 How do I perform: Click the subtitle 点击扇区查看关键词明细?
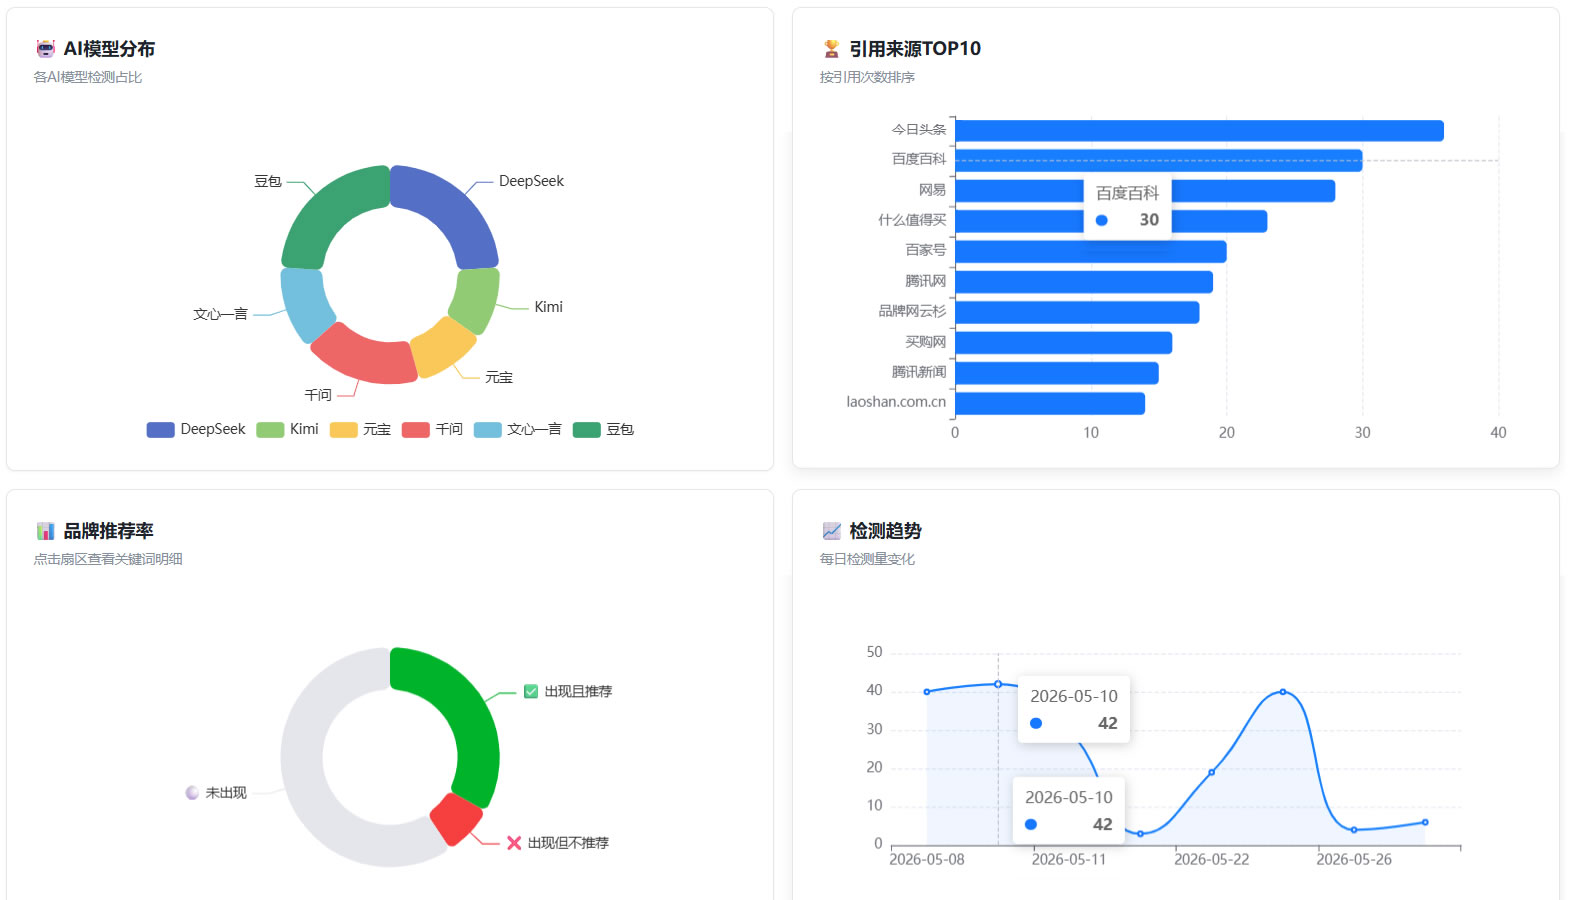[x=108, y=559]
